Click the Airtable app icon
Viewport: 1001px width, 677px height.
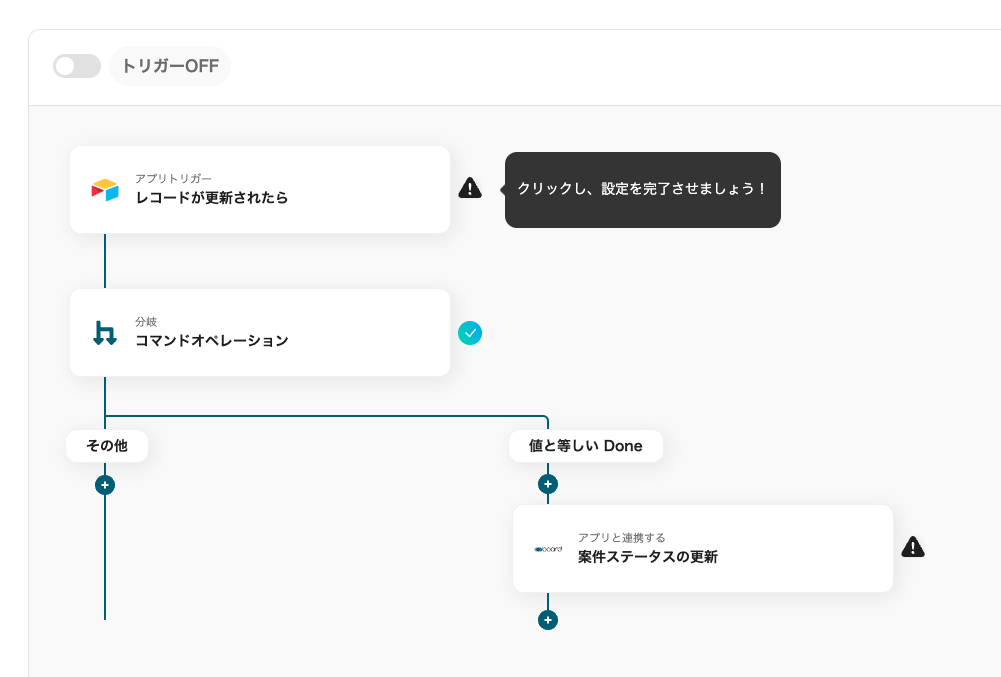tap(105, 189)
